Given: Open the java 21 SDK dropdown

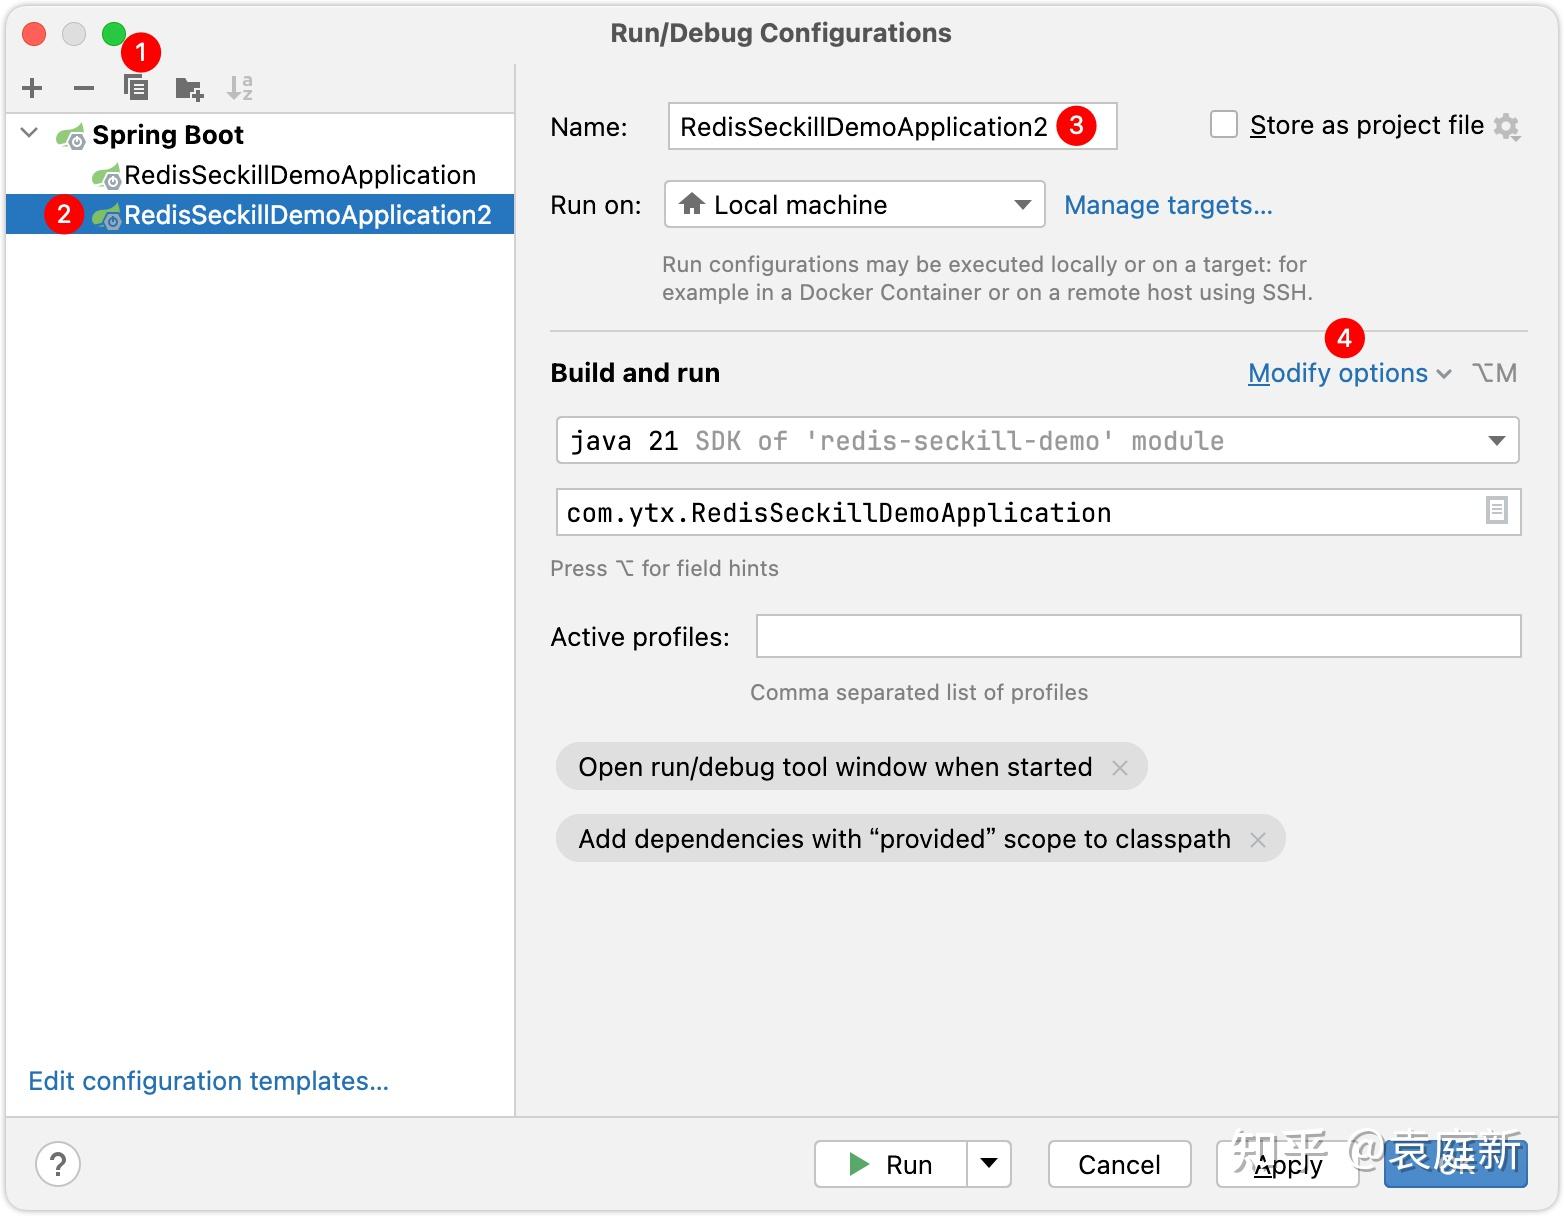Looking at the screenshot, I should click(x=1497, y=440).
